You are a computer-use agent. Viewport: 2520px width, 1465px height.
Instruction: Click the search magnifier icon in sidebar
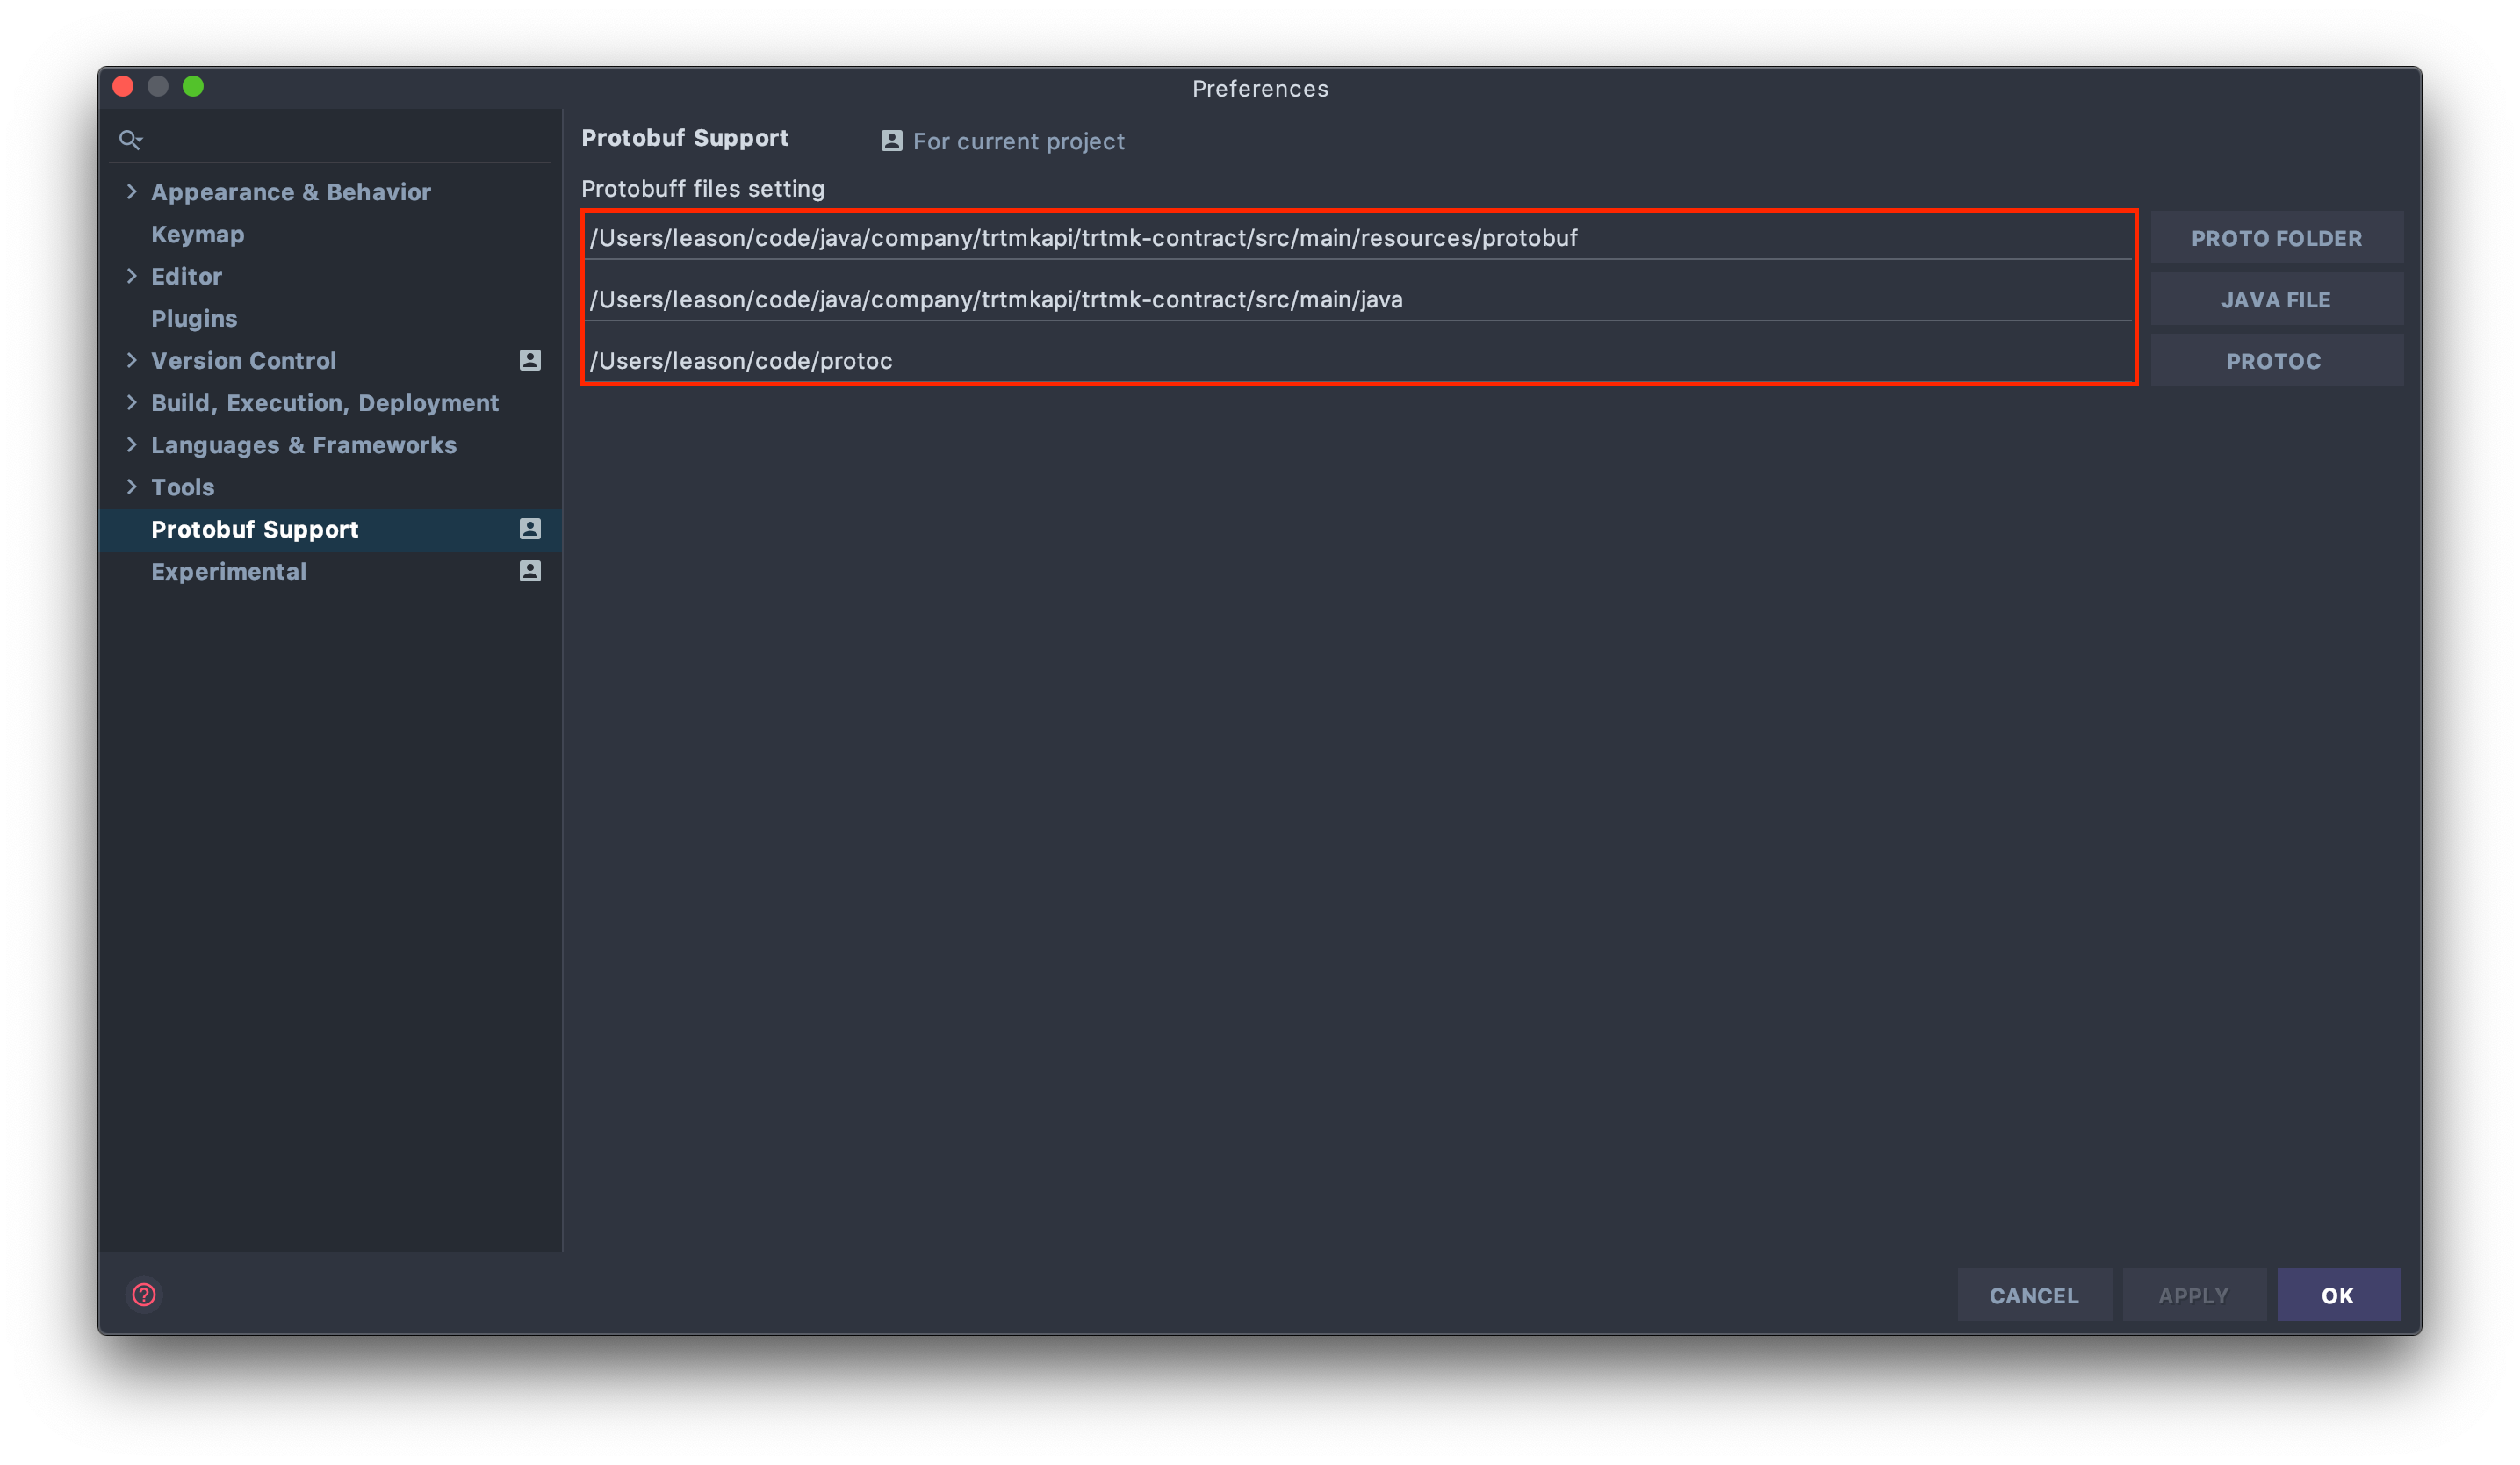click(130, 139)
